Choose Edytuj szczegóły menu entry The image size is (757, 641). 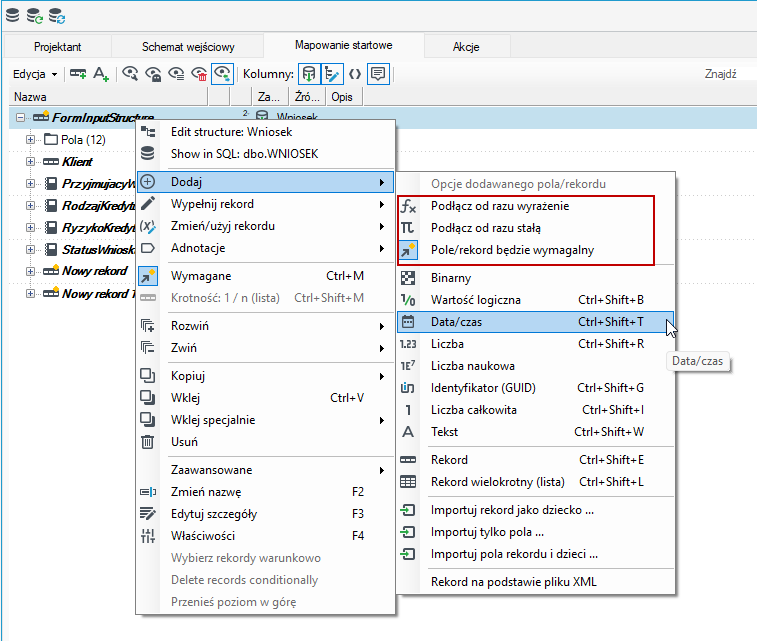(266, 514)
